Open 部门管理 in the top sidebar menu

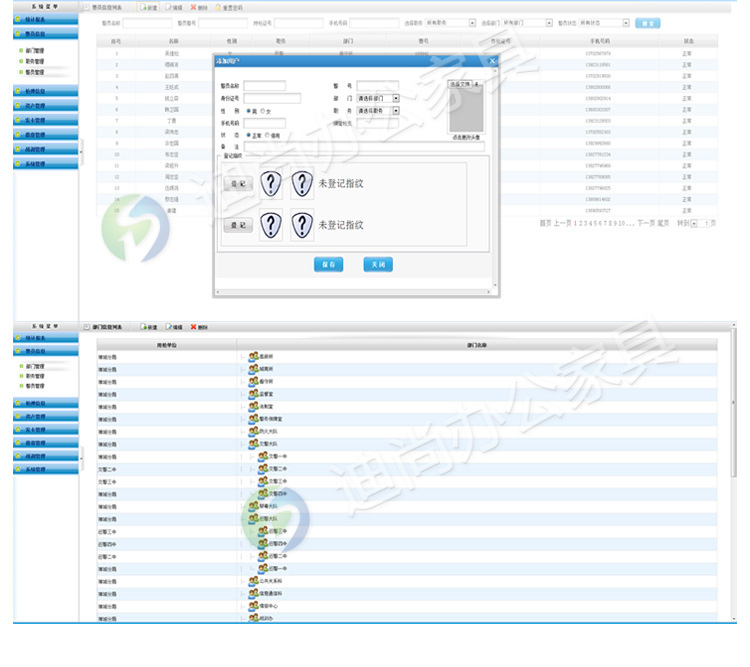(34, 50)
